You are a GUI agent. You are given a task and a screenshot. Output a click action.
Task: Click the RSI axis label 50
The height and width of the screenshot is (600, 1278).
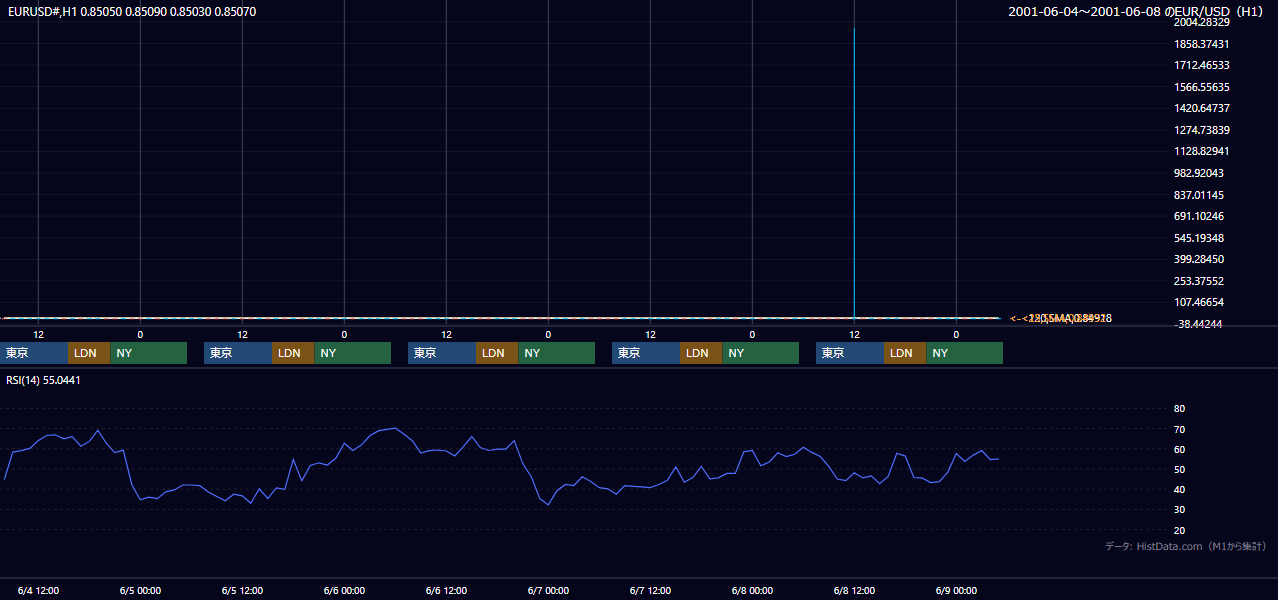[1179, 469]
